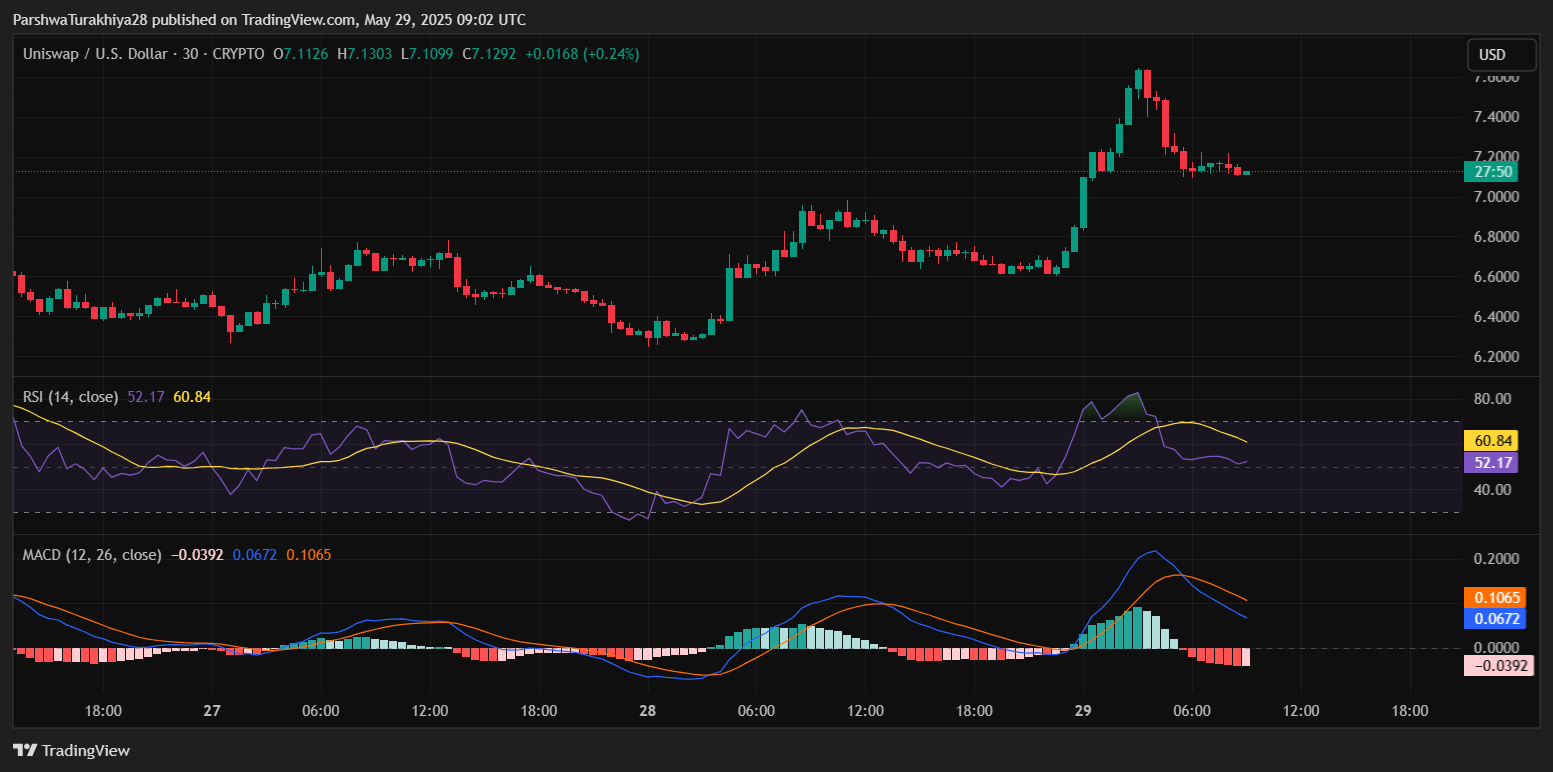1553x772 pixels.
Task: Click the 7.0000 level on price axis
Action: pyautogui.click(x=1497, y=197)
